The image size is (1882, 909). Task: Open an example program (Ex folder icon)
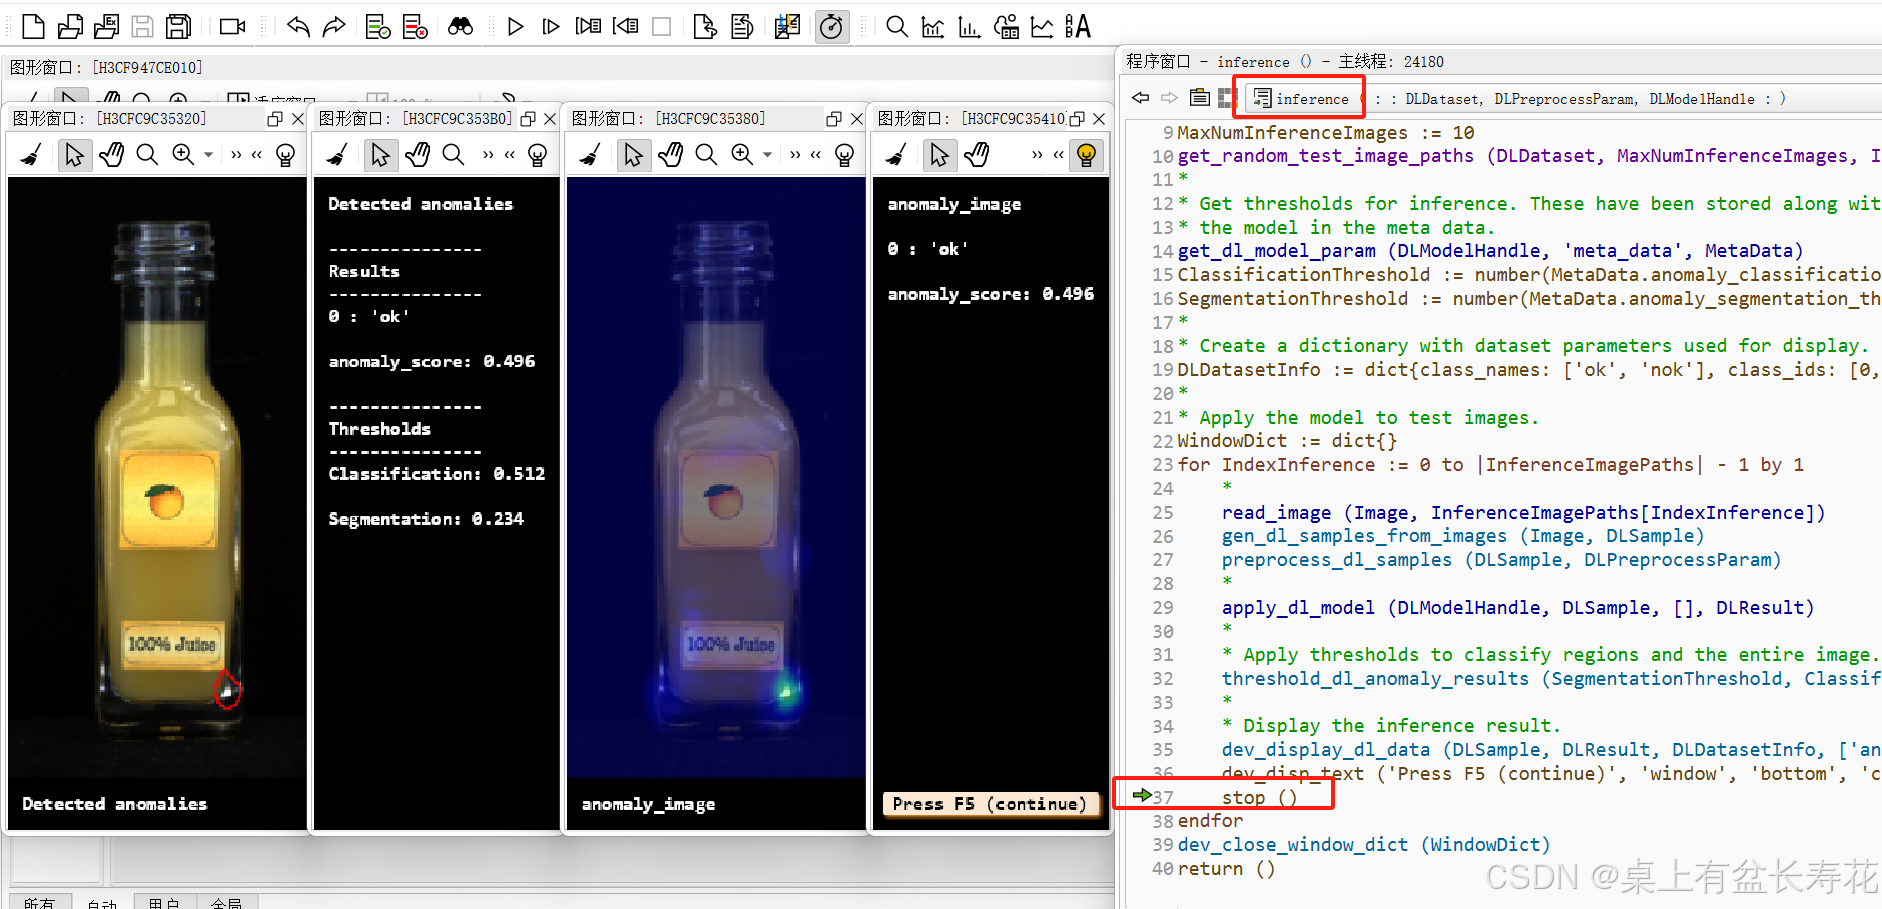click(106, 27)
